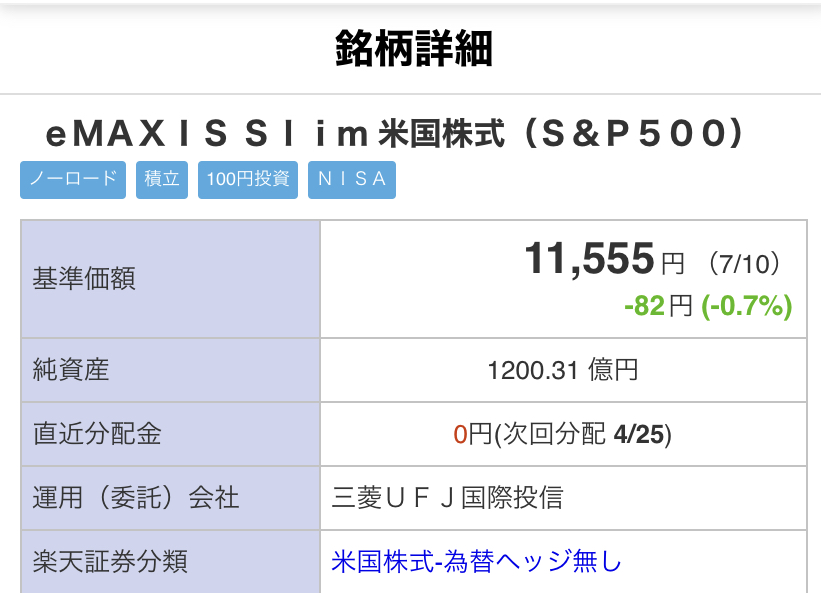Select the 三菱UFJ国際投信 company name
This screenshot has height=593, width=821.
coord(447,497)
